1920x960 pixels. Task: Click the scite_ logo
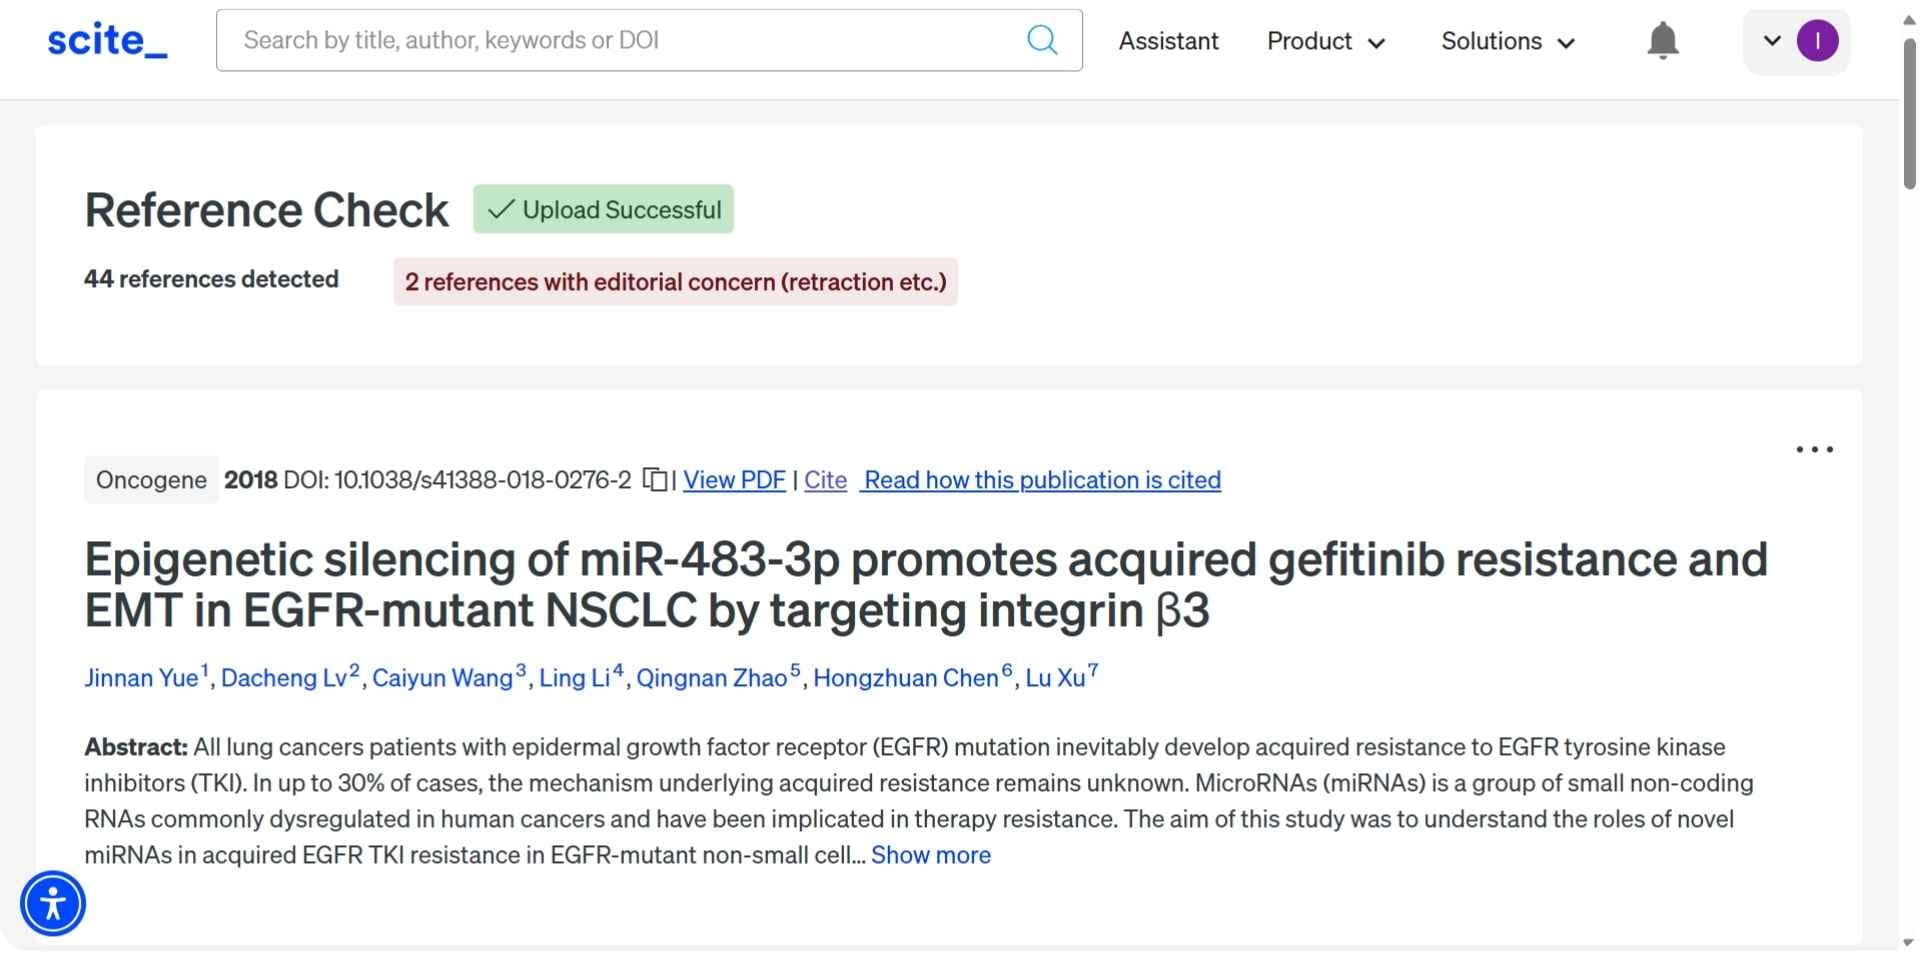(107, 40)
